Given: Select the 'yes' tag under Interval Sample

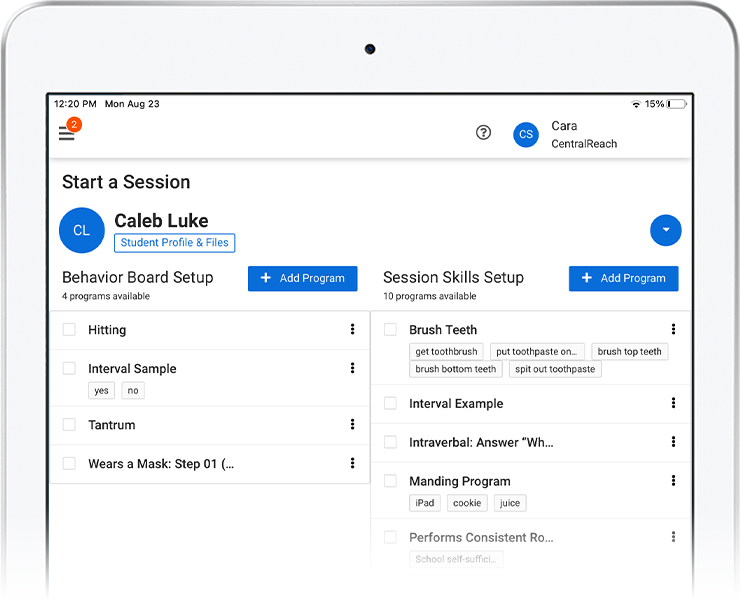Looking at the screenshot, I should coord(101,390).
